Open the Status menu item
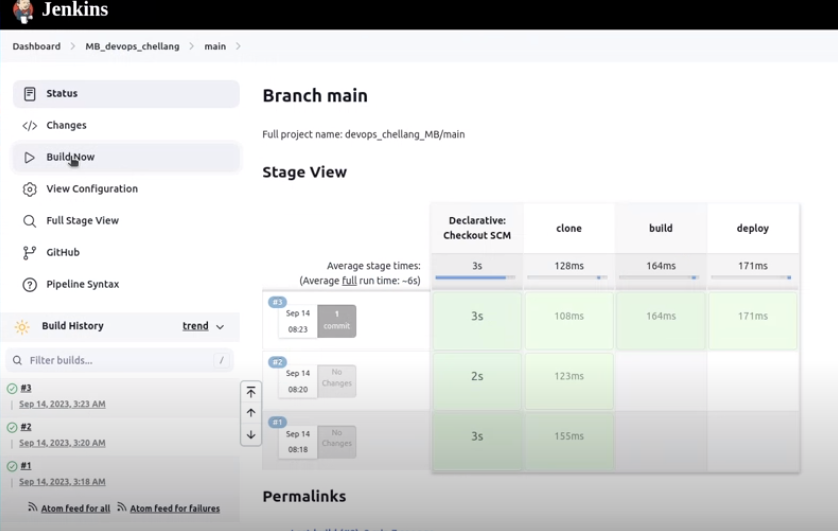Viewport: 838px width, 531px height. coord(126,93)
